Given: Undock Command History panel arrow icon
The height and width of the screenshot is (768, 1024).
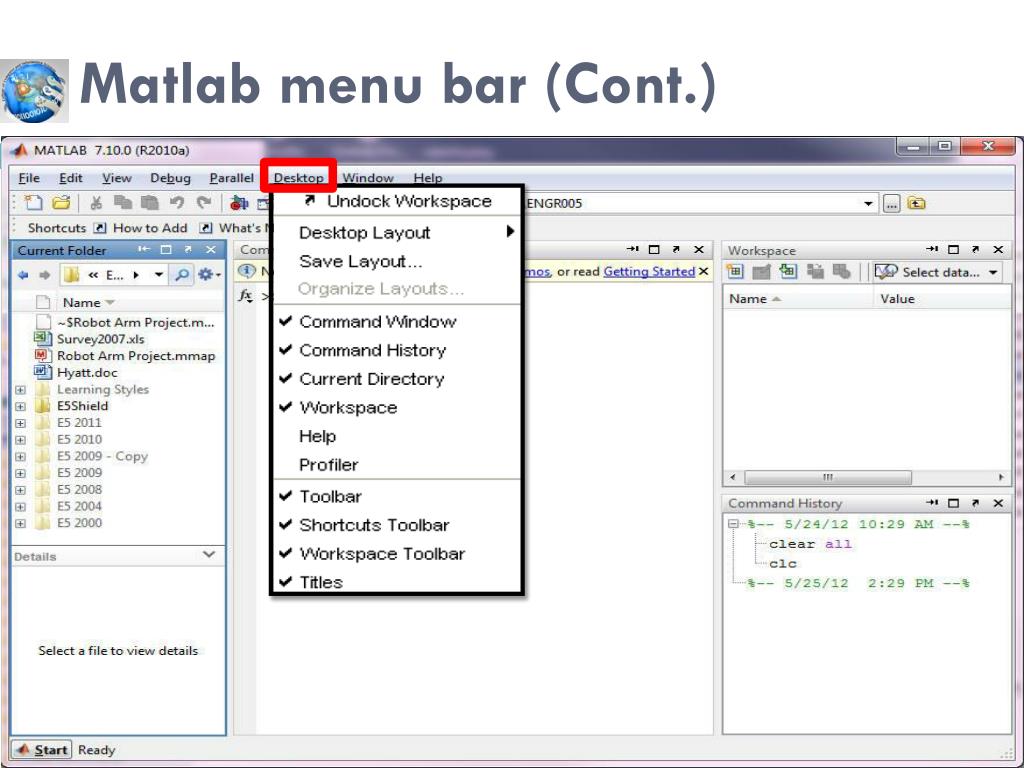Looking at the screenshot, I should point(976,503).
